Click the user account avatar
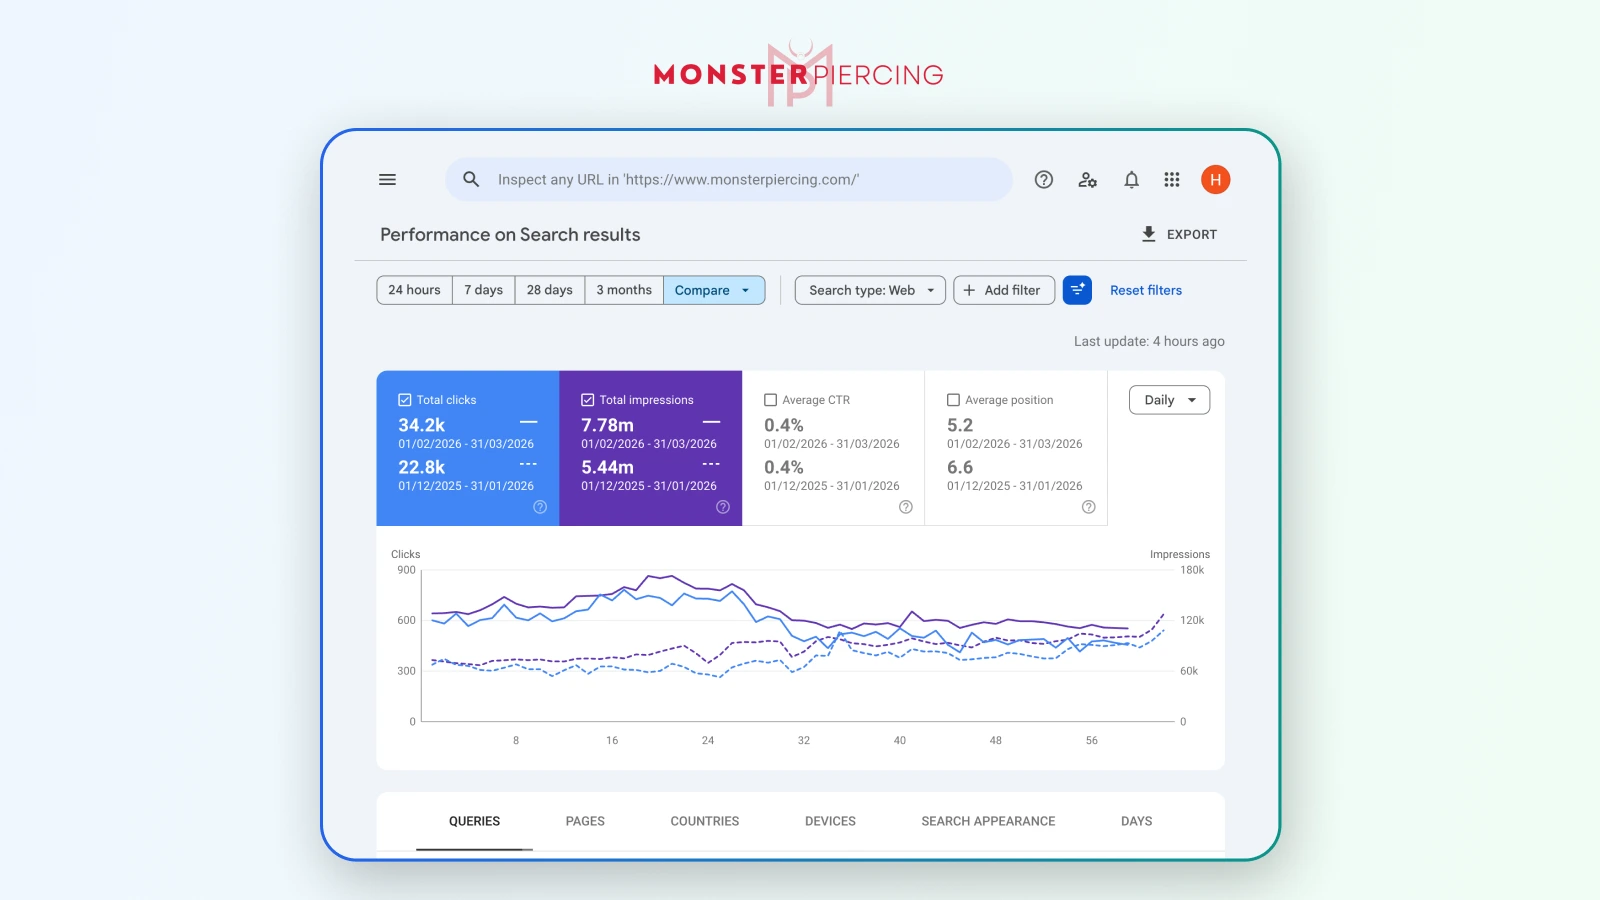The width and height of the screenshot is (1600, 900). point(1215,180)
